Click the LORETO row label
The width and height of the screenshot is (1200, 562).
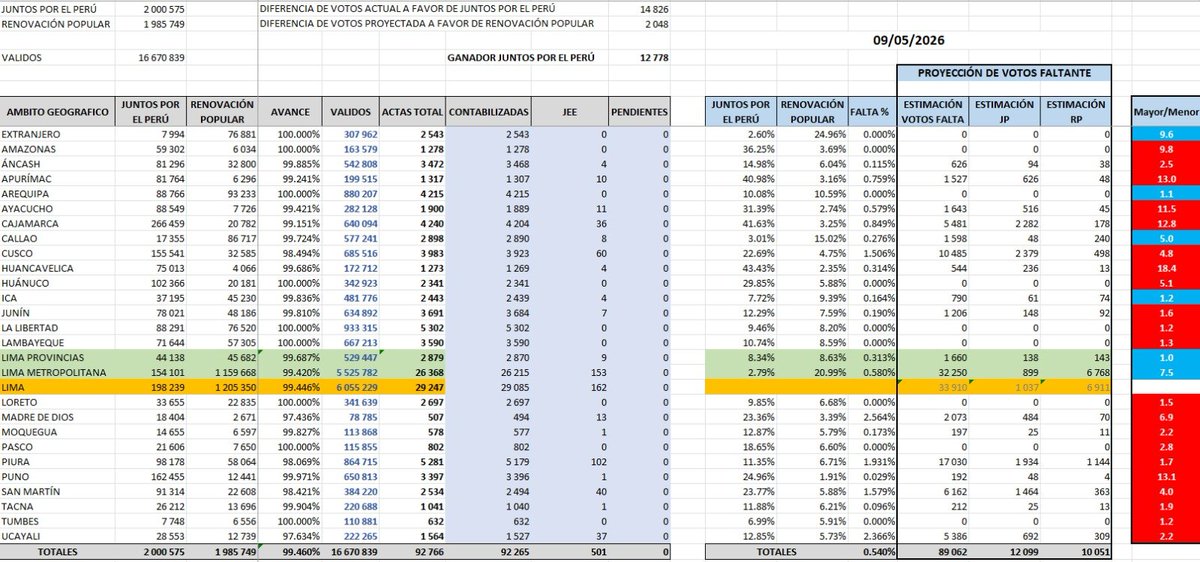click(x=22, y=403)
